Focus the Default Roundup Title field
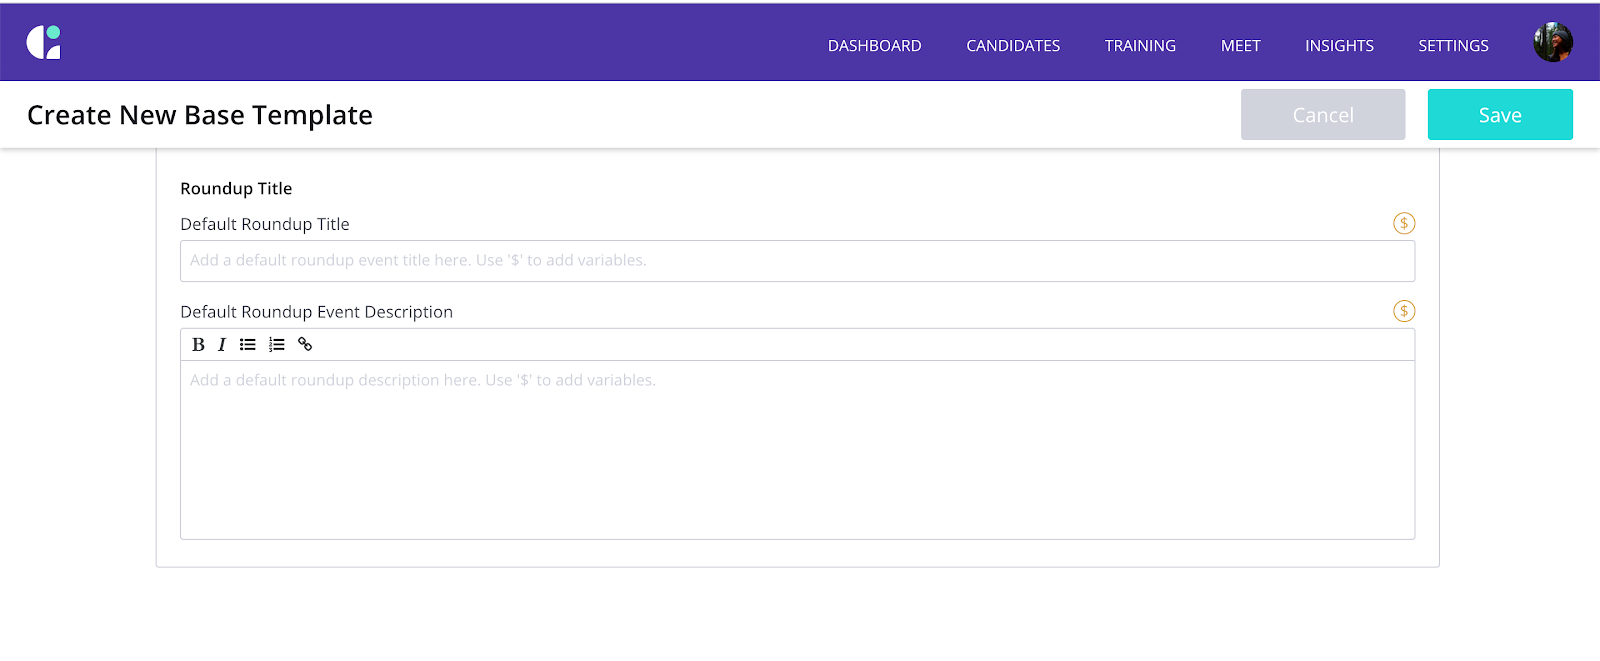The image size is (1600, 661). tap(797, 260)
